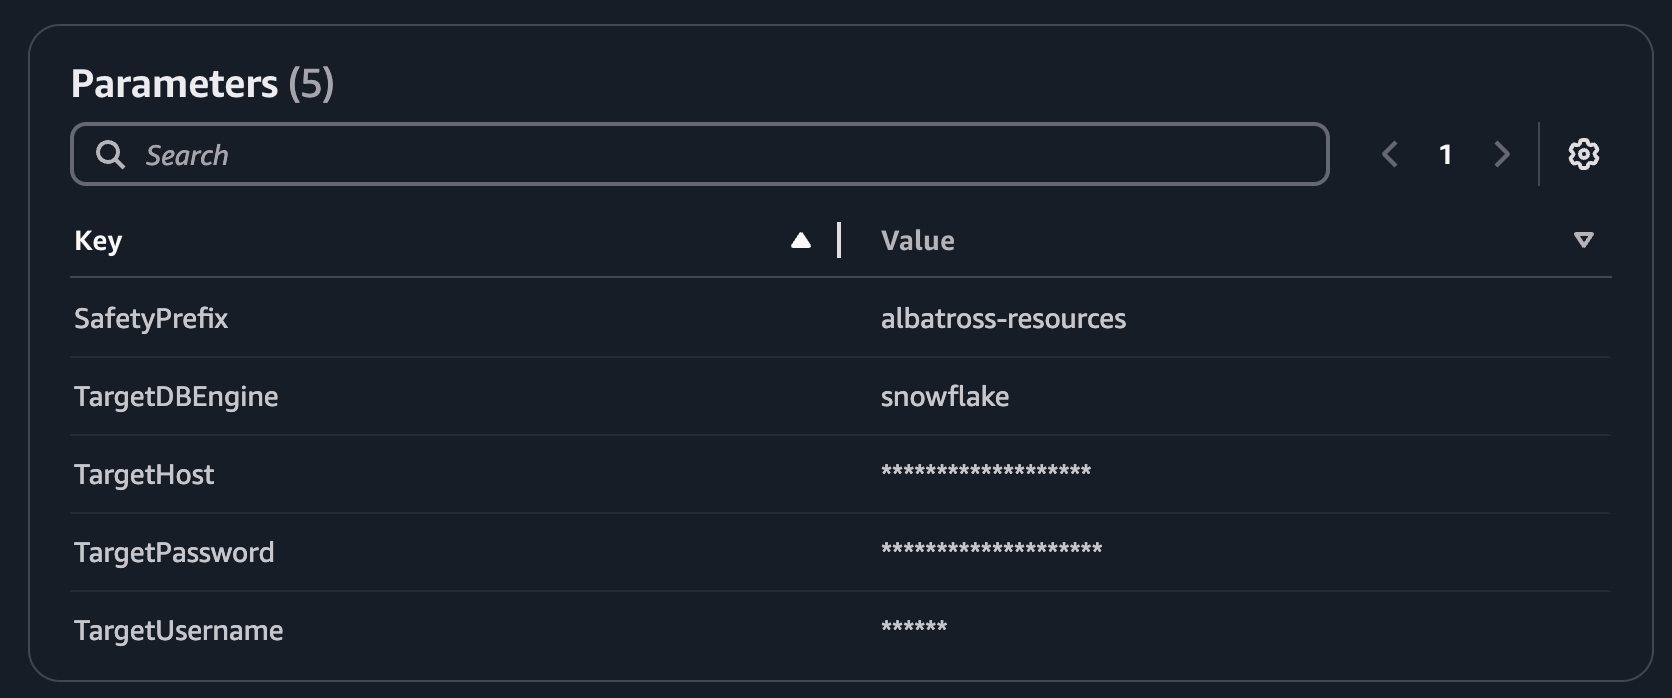
Task: Select the TargetPassword key cell
Action: pos(174,552)
